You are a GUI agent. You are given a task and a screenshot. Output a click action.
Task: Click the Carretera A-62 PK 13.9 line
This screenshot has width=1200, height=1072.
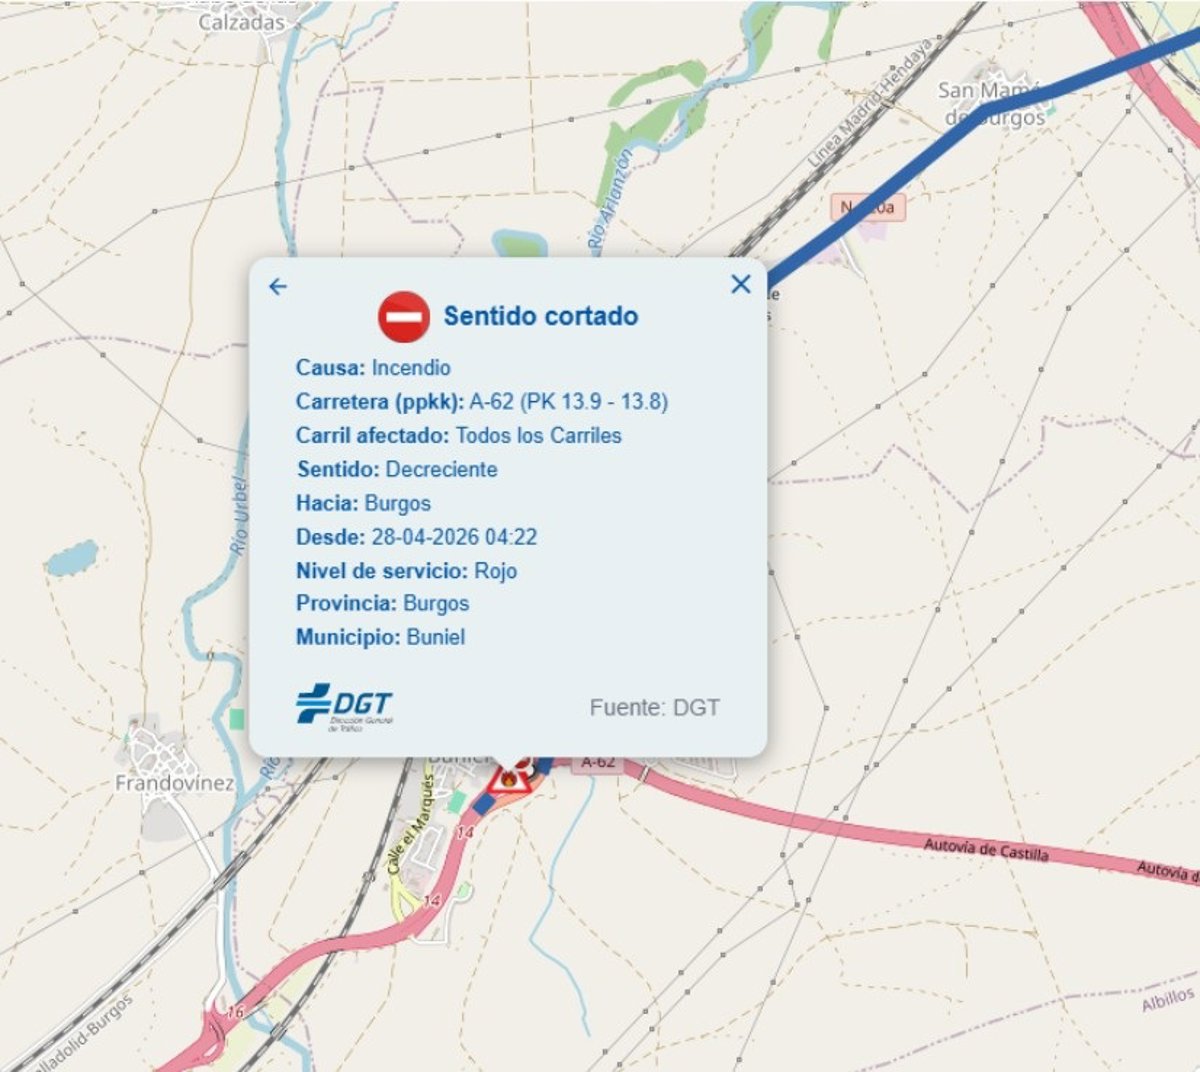(x=482, y=402)
